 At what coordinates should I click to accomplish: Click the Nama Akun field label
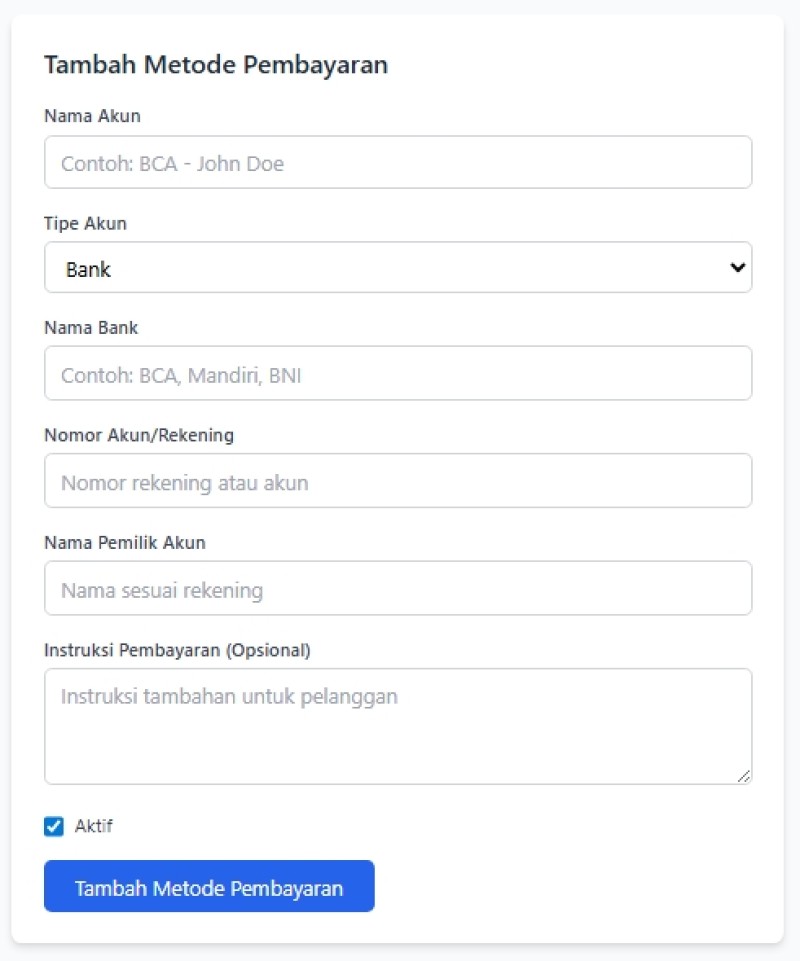pos(91,116)
